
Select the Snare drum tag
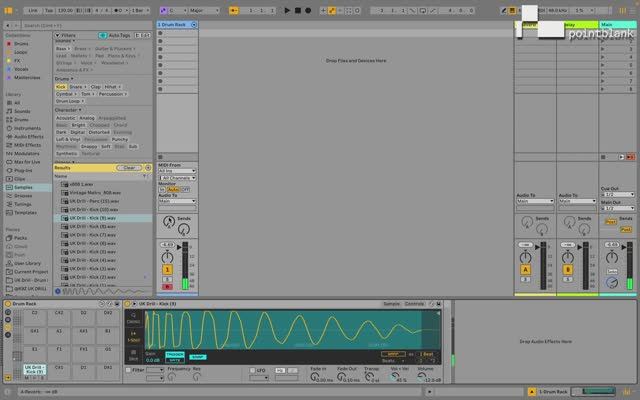77,87
